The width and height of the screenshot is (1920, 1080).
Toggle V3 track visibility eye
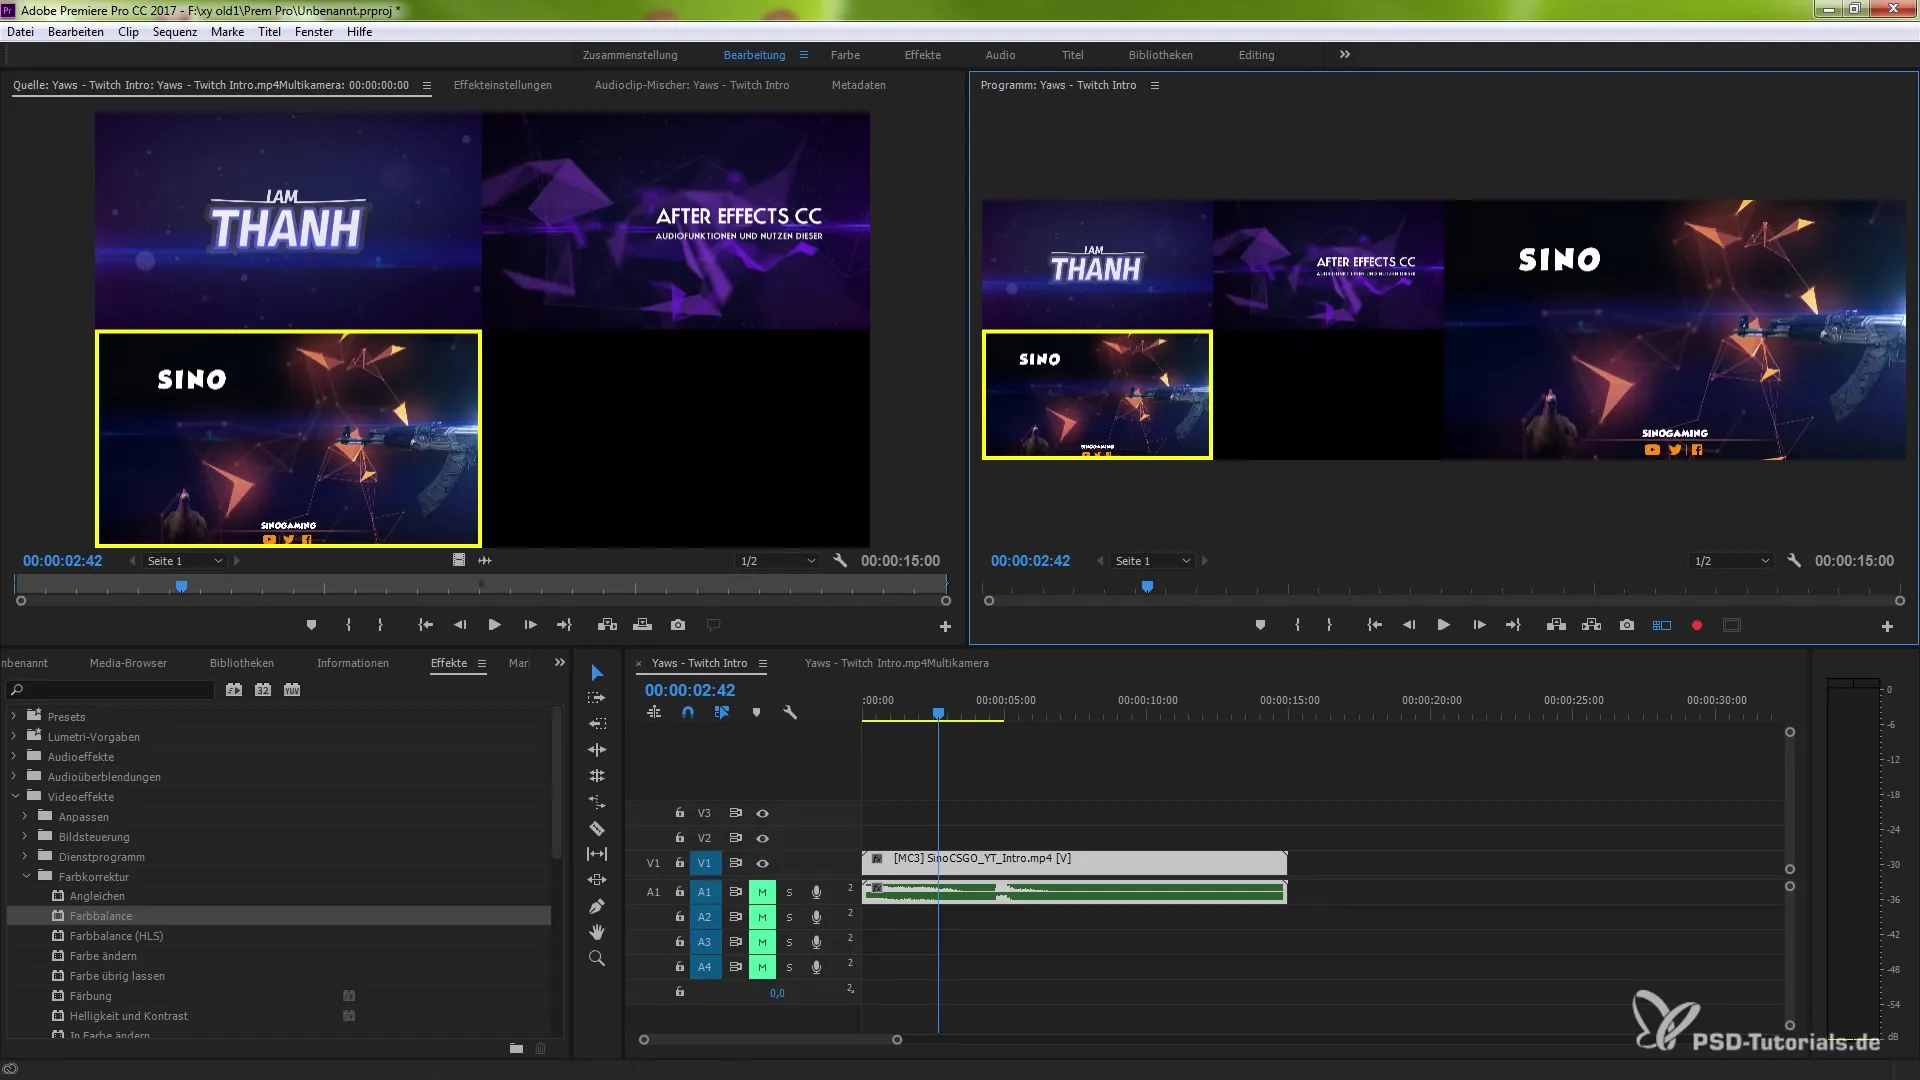[762, 814]
